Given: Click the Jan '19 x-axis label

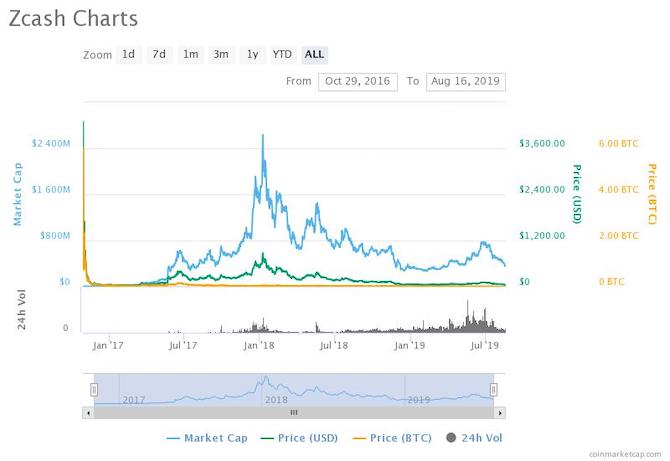Looking at the screenshot, I should point(409,345).
